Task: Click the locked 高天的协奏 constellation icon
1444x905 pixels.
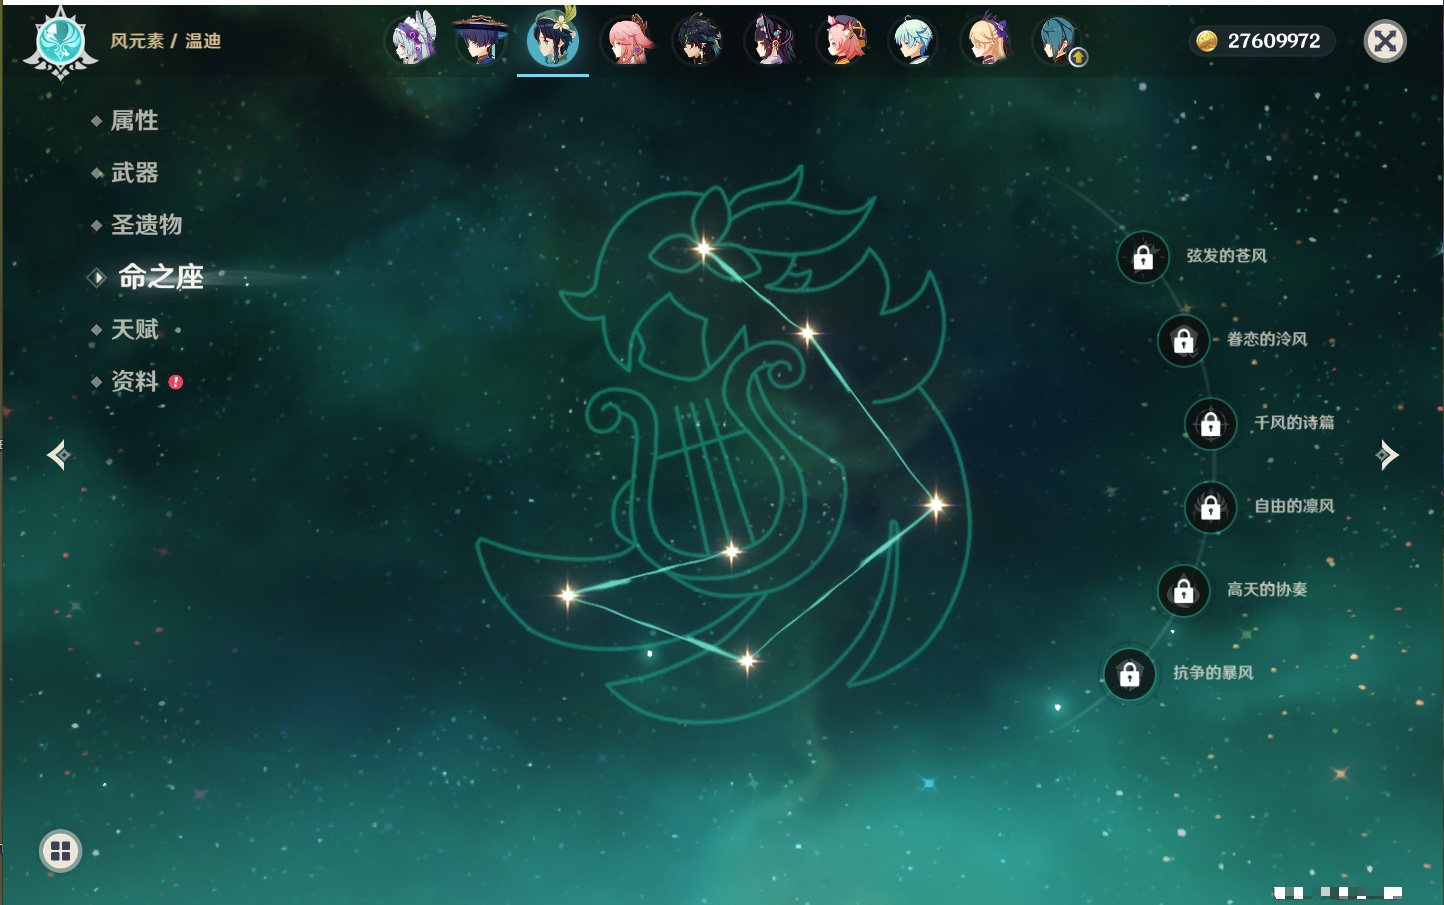Action: [1183, 590]
